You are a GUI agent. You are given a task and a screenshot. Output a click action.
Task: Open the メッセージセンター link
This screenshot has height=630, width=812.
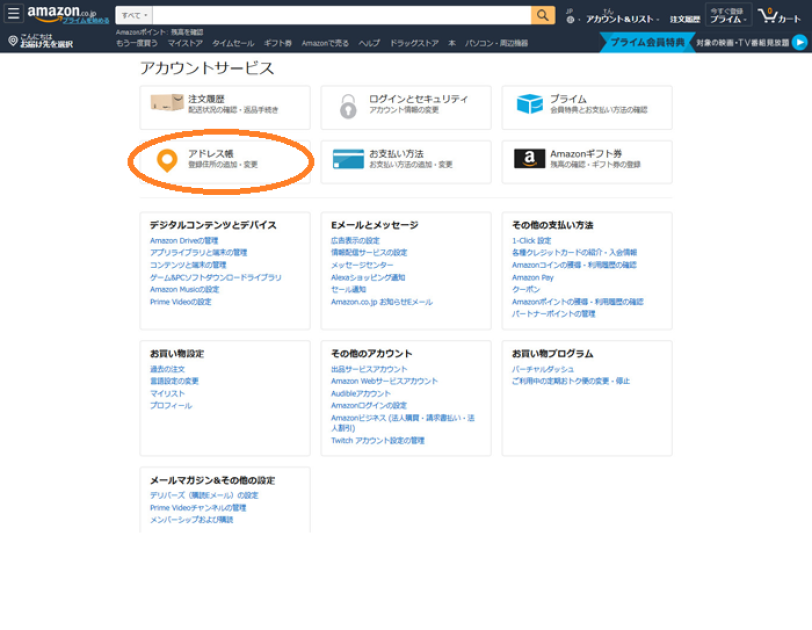[x=362, y=265]
